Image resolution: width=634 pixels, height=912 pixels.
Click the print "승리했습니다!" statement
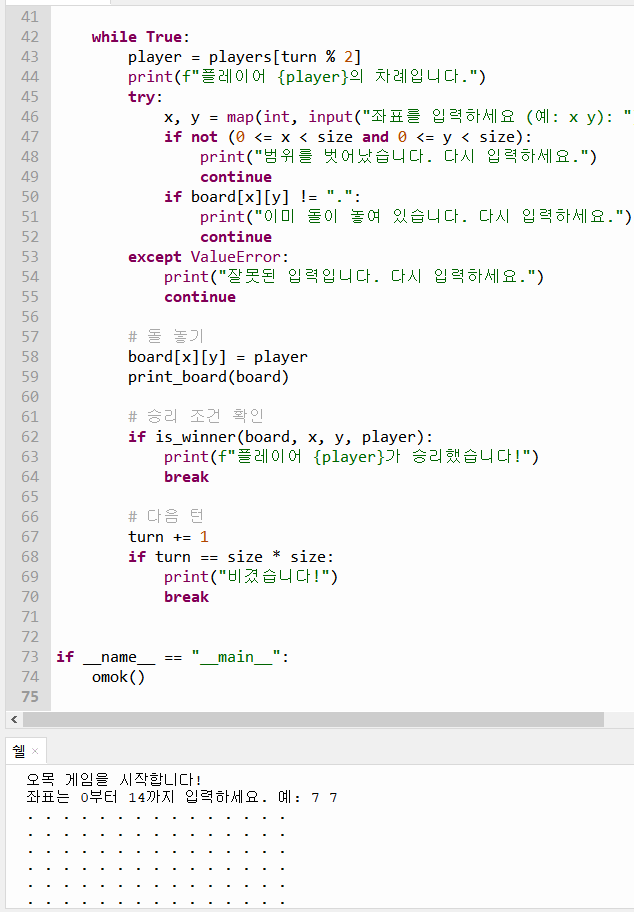(x=351, y=457)
